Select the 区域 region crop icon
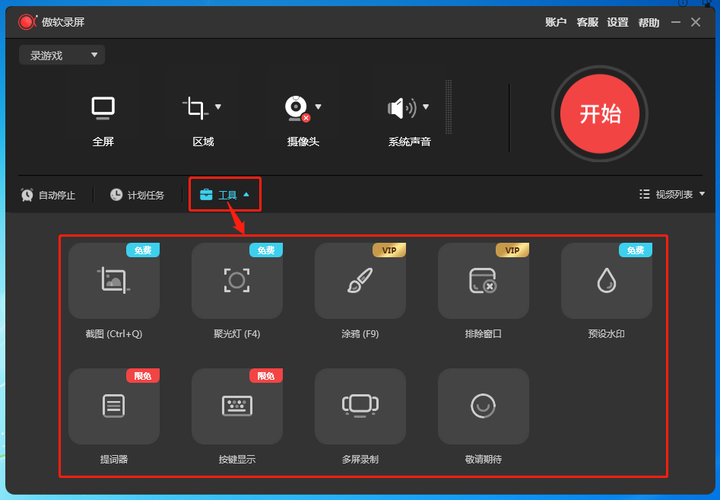Screen dimensions: 720x500 pos(196,108)
